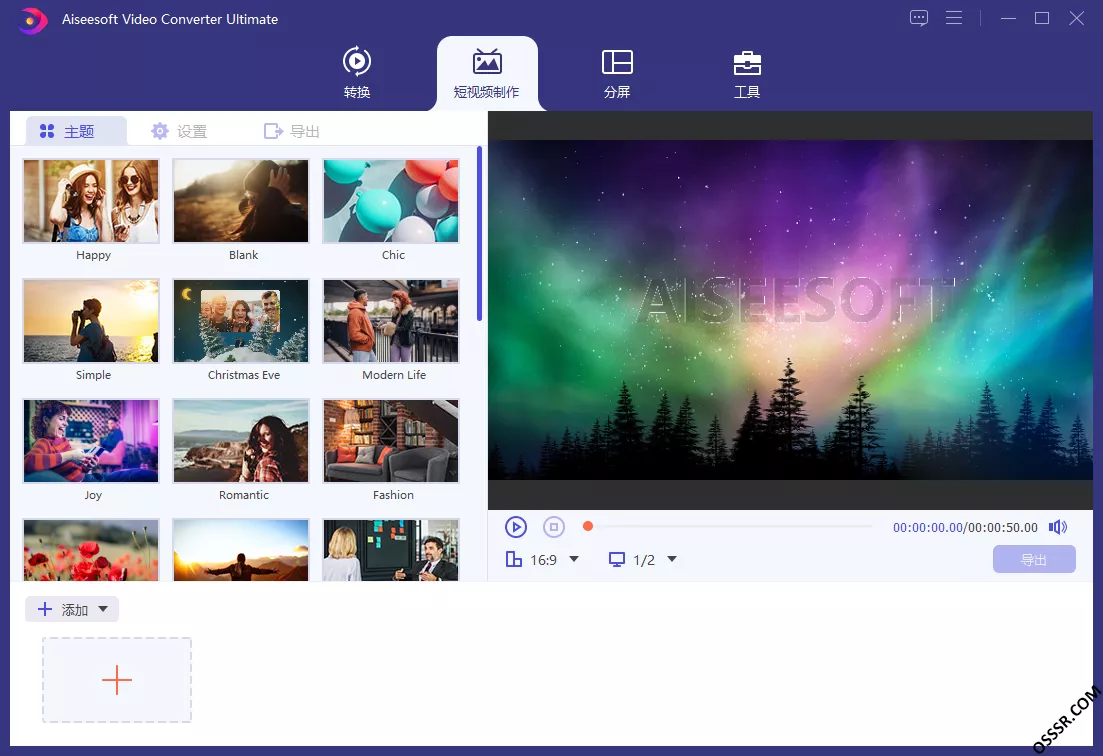Image resolution: width=1103 pixels, height=756 pixels.
Task: Click the Modern Life label text
Action: 394,375
